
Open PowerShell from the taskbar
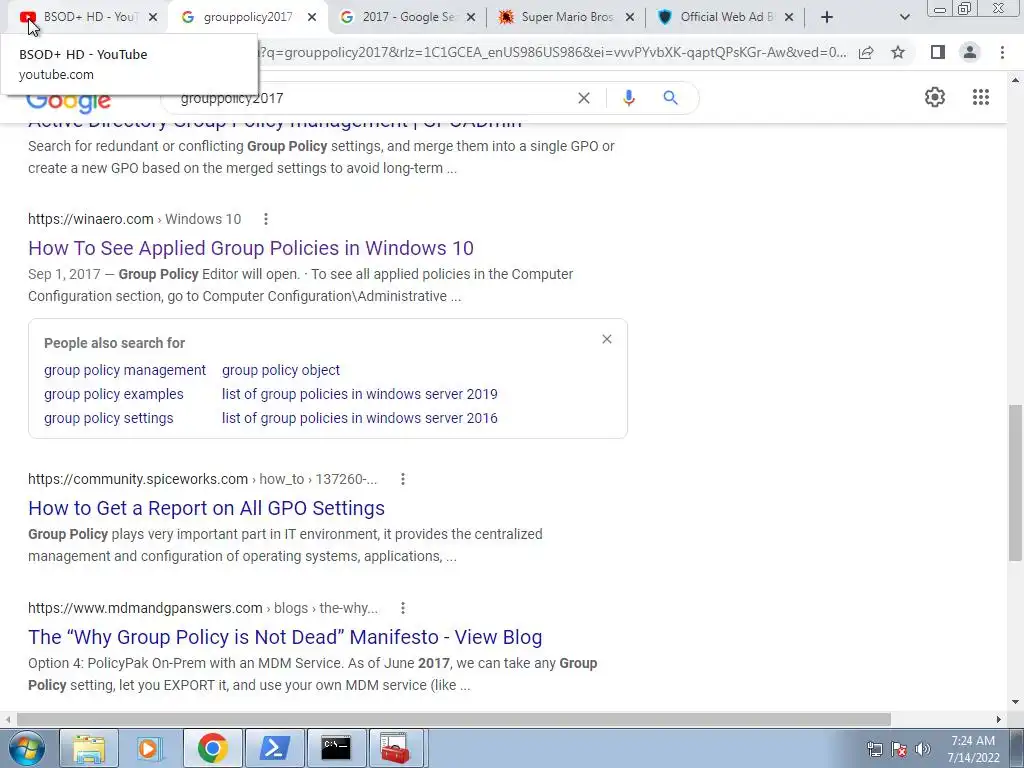[x=275, y=748]
